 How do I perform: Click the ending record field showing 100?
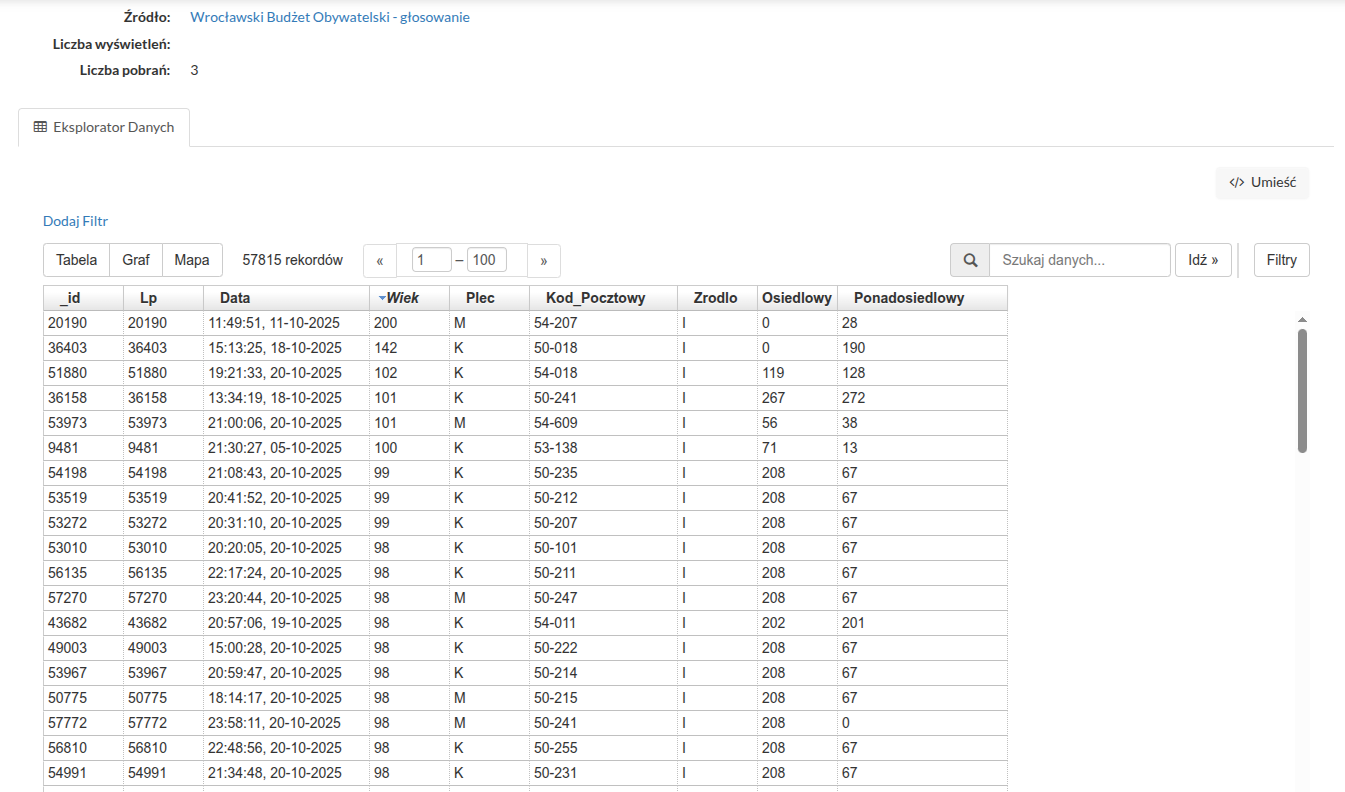486,260
